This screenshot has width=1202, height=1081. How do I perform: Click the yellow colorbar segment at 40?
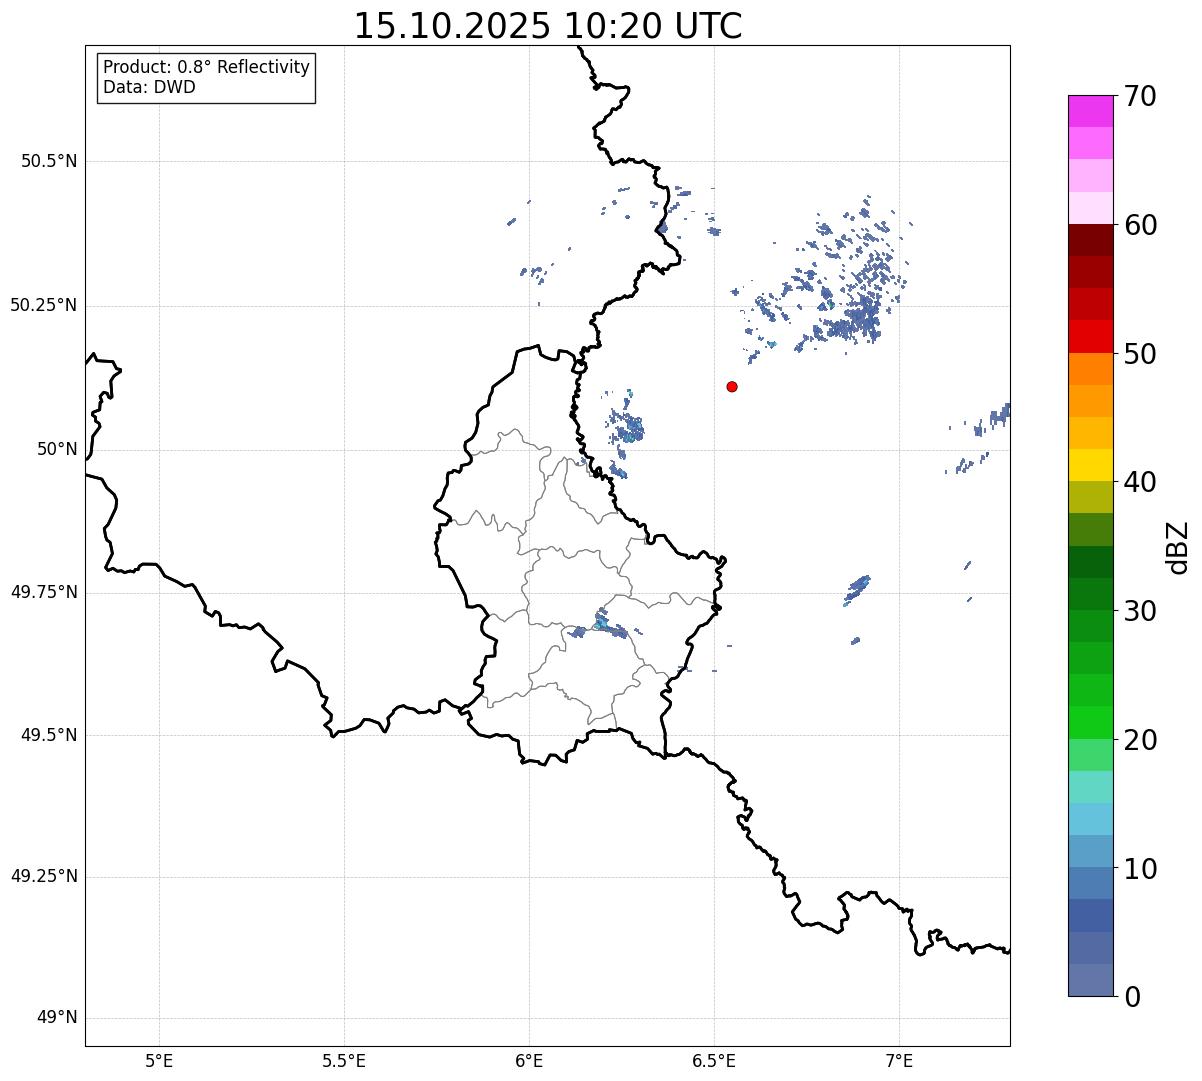(1090, 466)
